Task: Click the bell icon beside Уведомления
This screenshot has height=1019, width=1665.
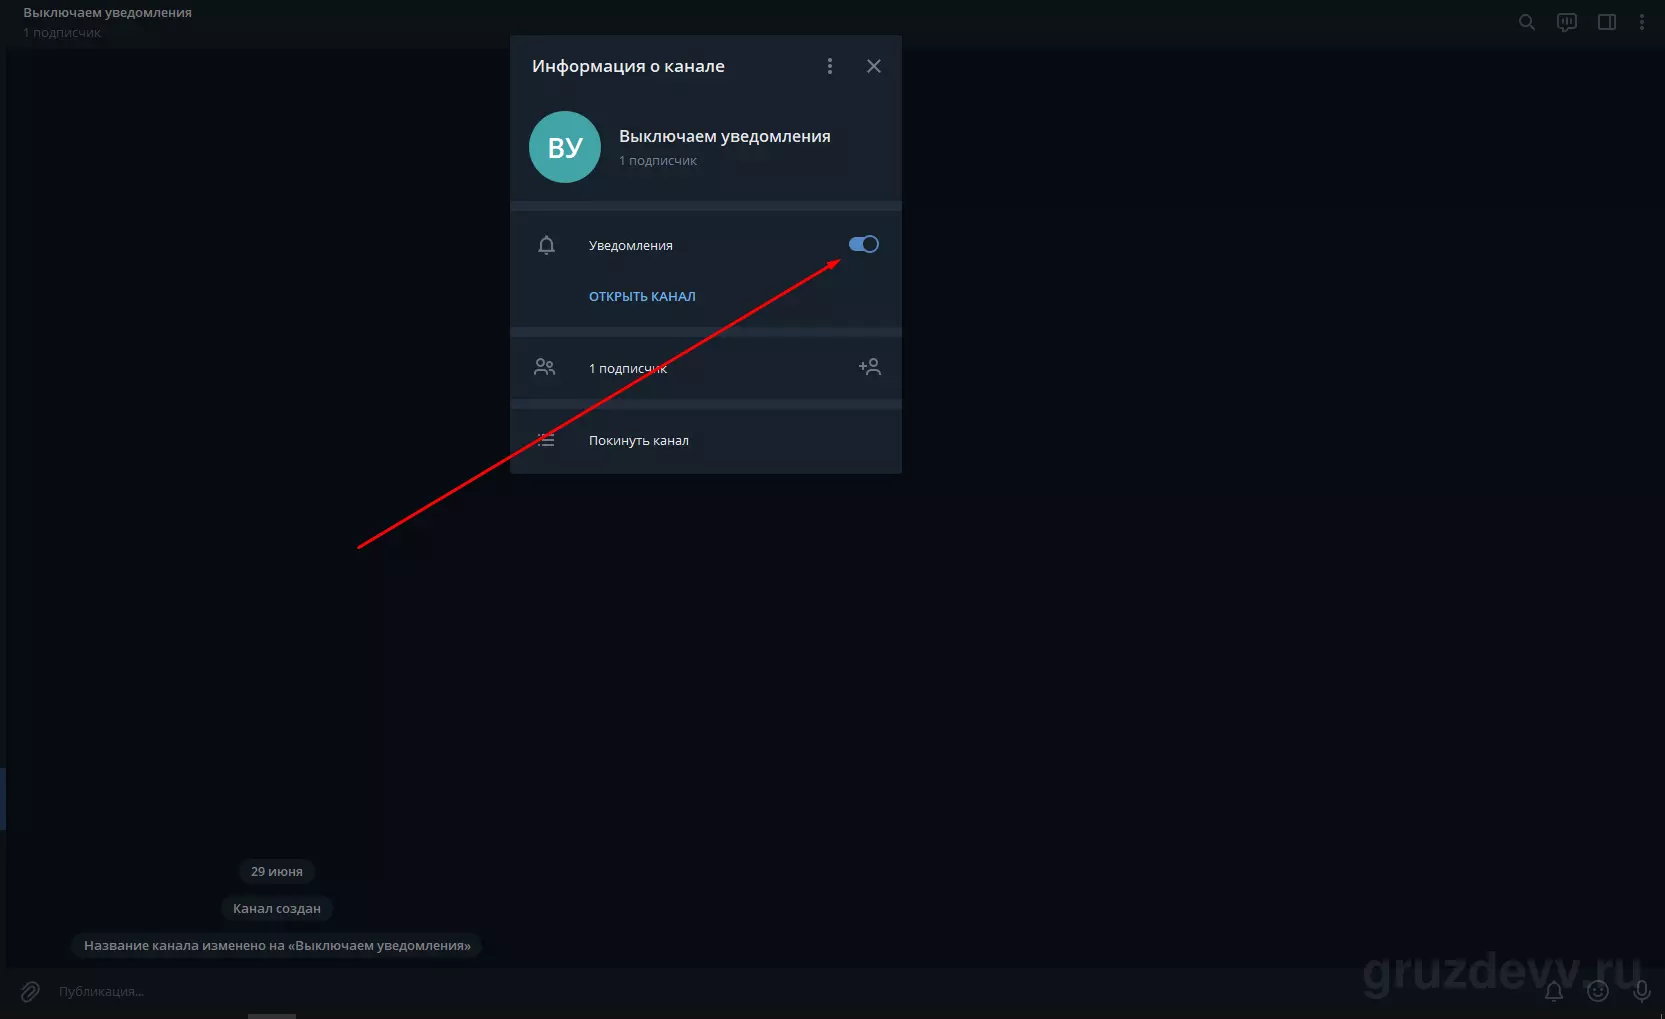Action: tap(546, 245)
